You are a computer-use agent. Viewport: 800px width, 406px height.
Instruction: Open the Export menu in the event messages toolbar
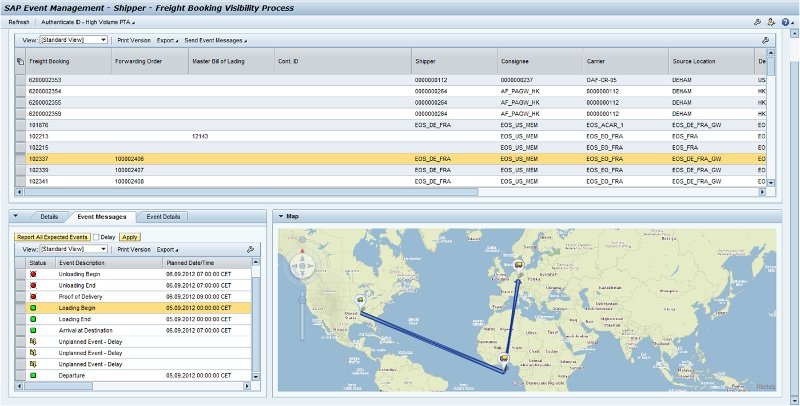pyautogui.click(x=167, y=249)
